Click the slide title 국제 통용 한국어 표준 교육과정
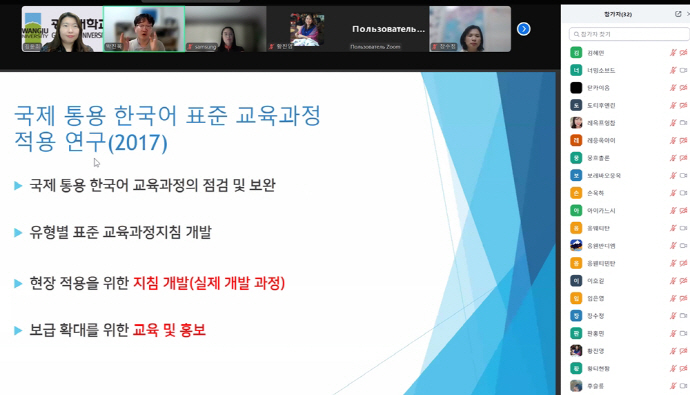Viewport: 690px width, 395px height. (168, 116)
